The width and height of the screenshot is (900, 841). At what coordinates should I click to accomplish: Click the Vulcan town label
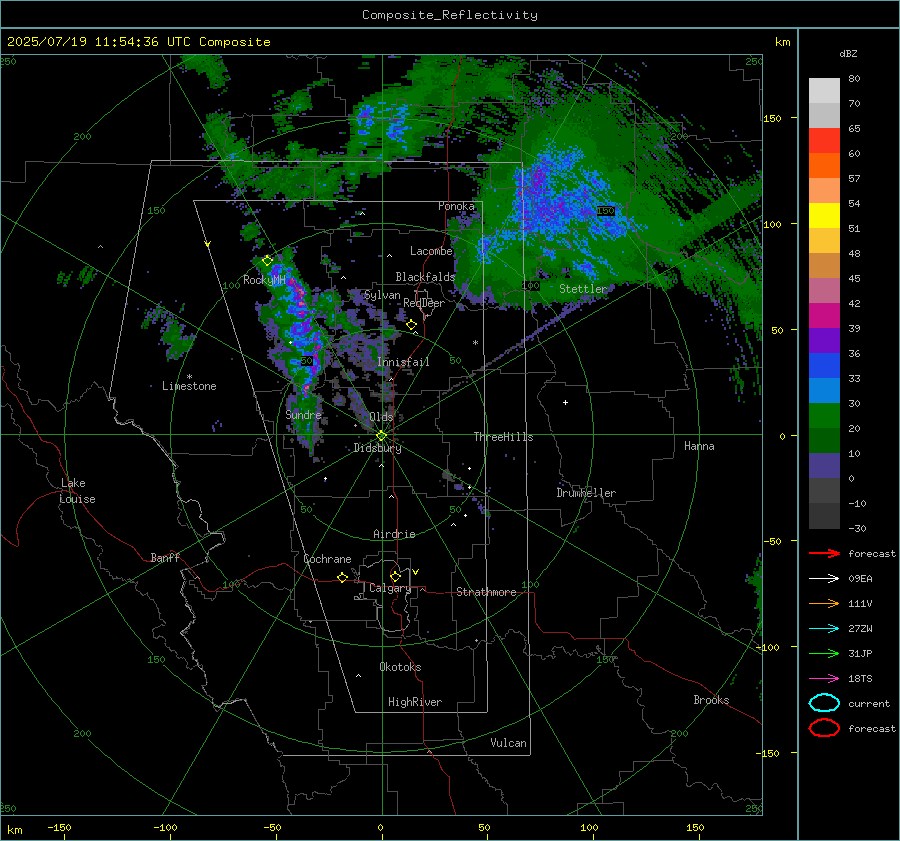(x=508, y=743)
